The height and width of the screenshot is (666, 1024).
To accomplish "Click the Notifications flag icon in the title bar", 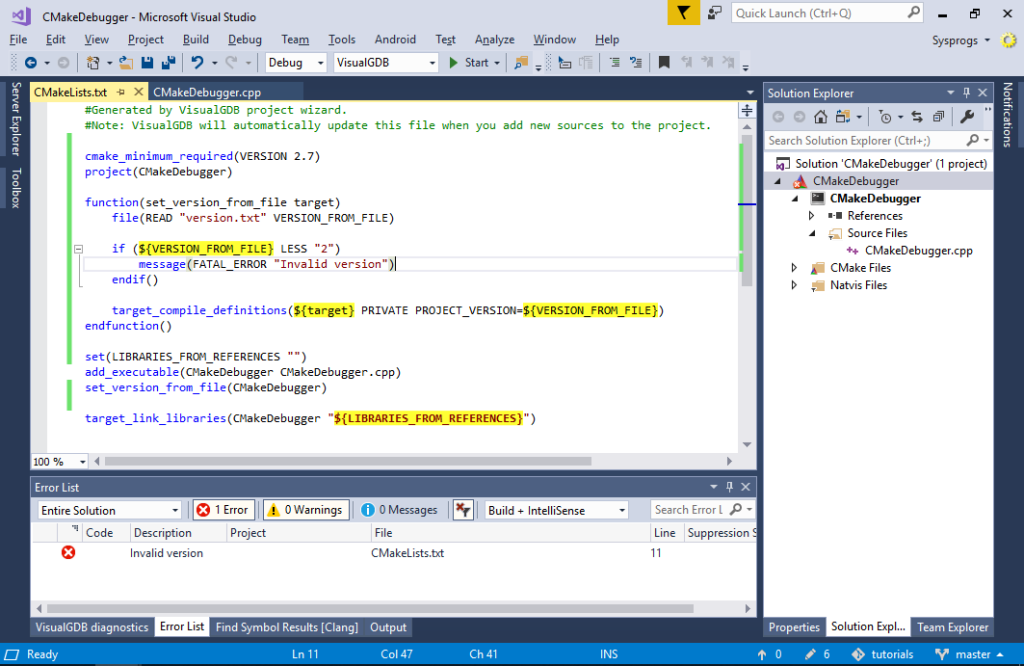I will coord(683,13).
